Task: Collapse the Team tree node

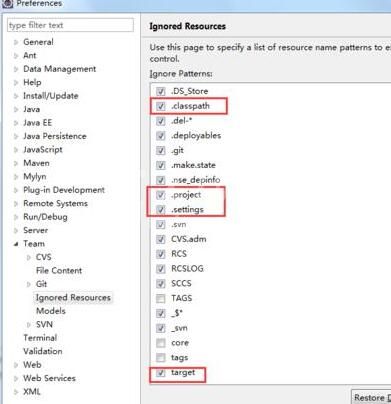Action: [x=16, y=244]
